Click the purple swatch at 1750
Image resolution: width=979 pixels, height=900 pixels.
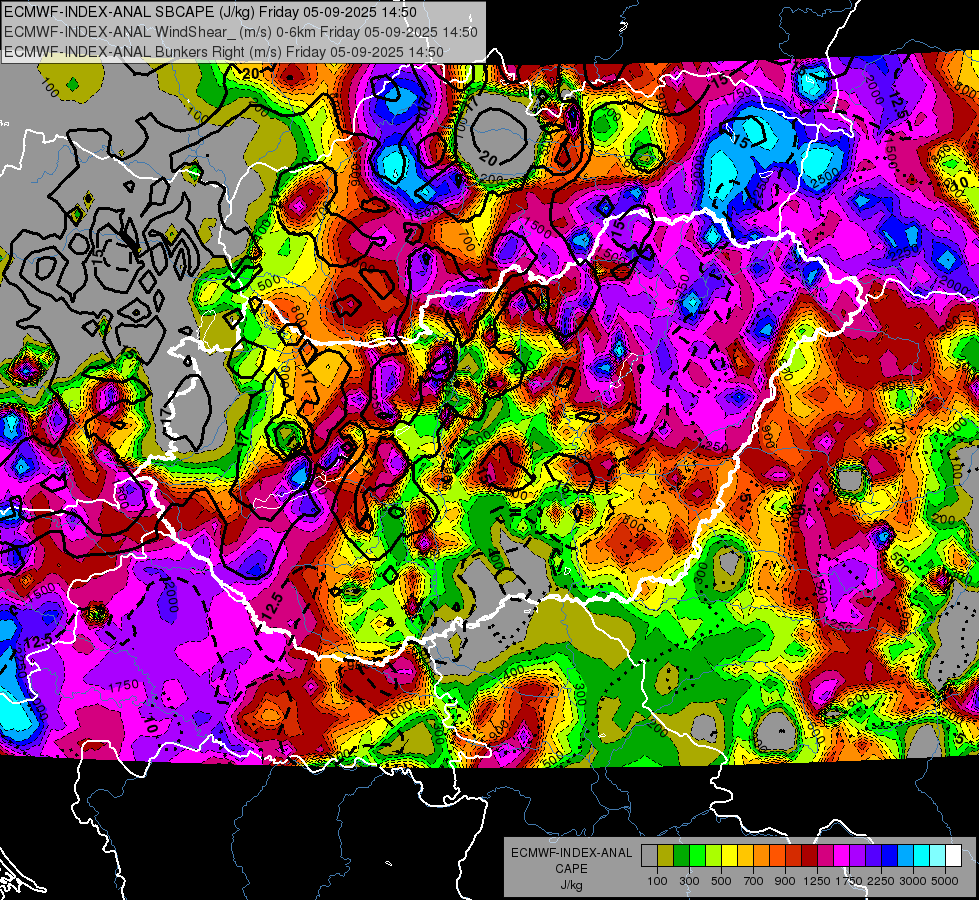point(858,855)
